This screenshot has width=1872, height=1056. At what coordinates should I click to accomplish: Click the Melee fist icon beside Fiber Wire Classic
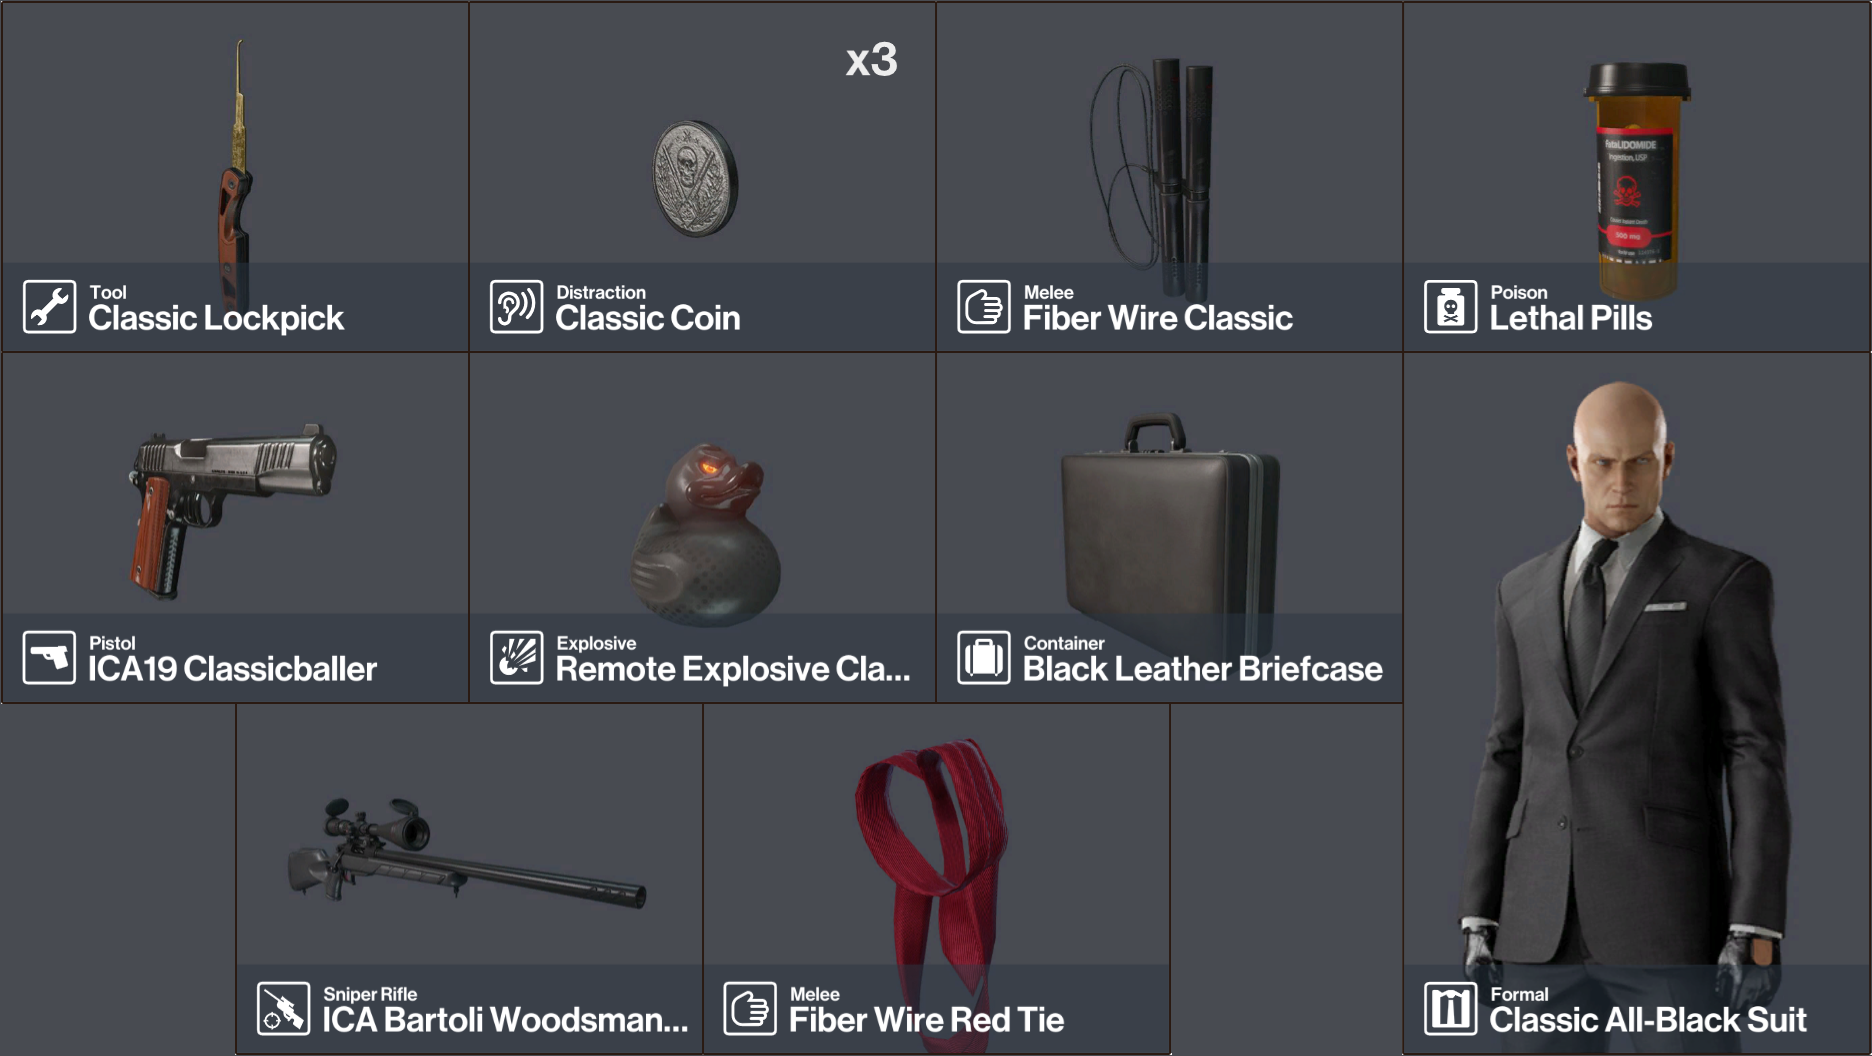tap(983, 307)
